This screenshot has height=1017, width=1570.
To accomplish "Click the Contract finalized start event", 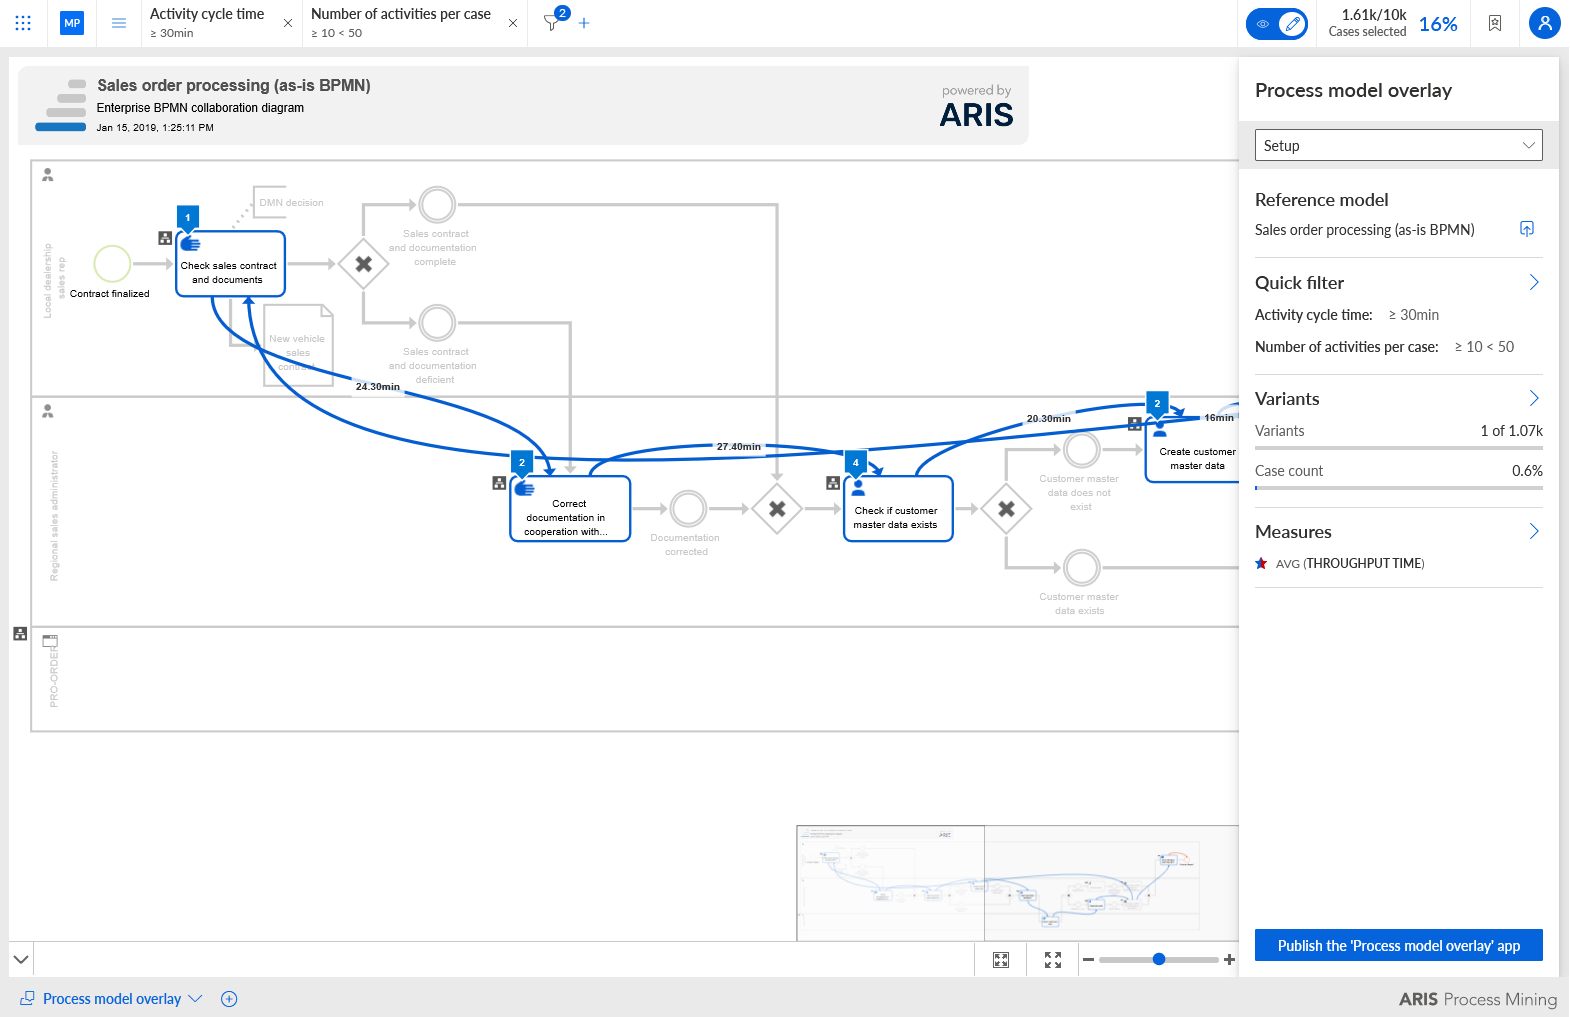I will (112, 264).
